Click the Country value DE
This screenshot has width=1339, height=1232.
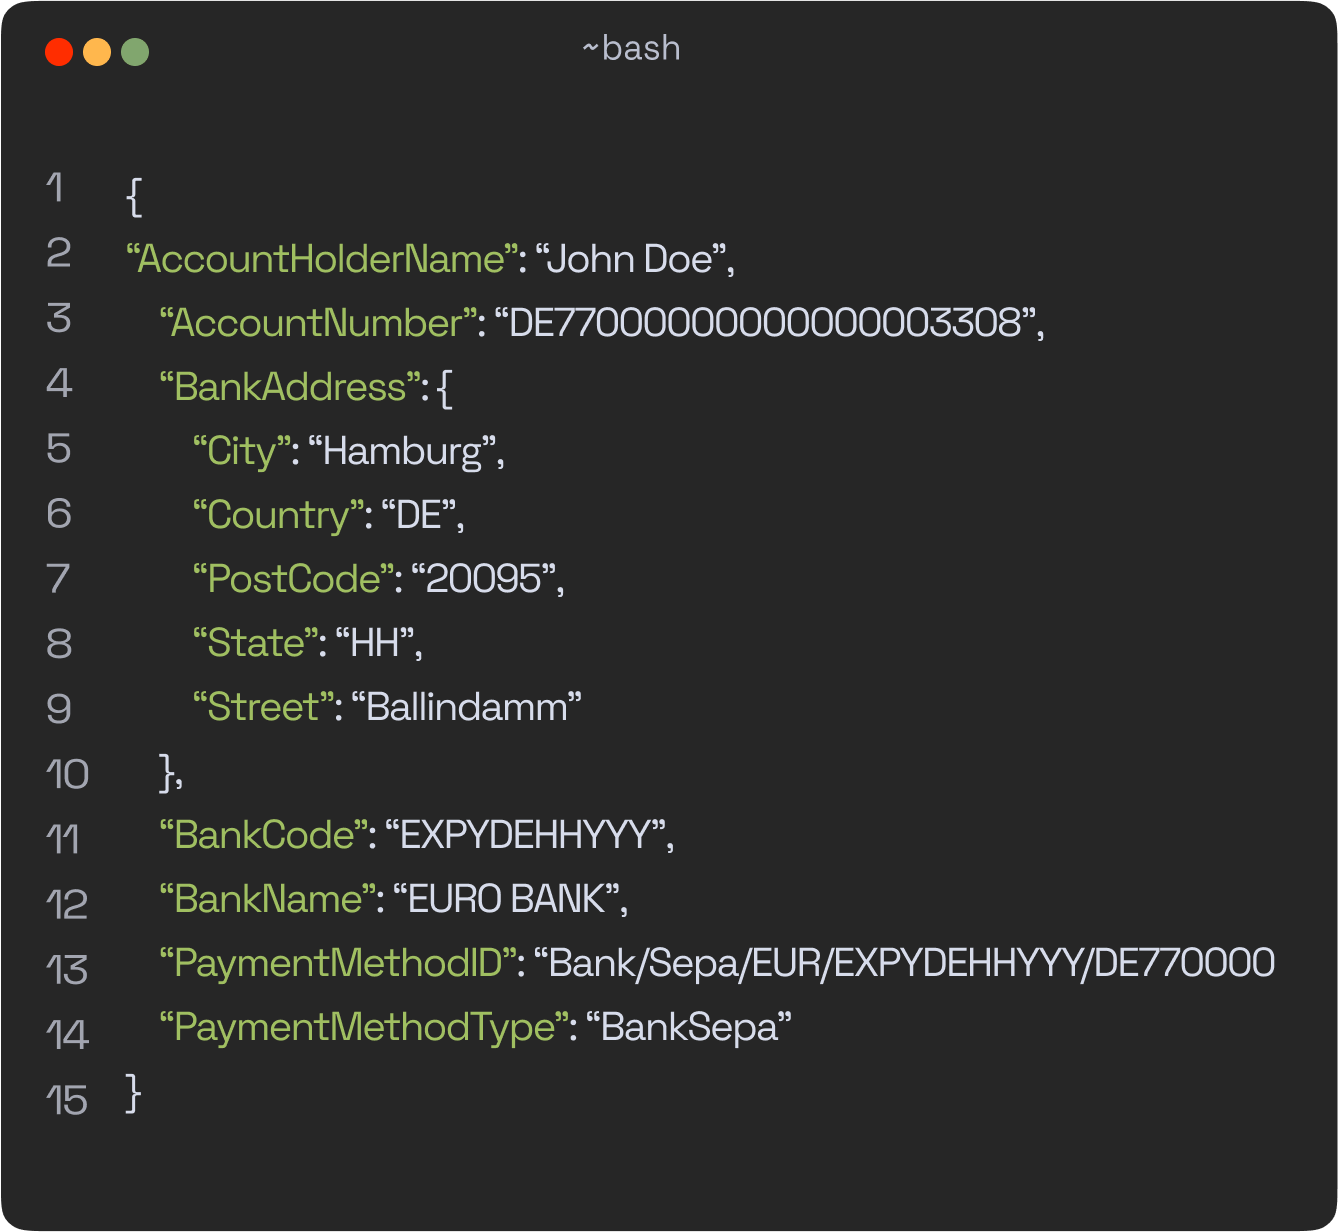coord(420,515)
